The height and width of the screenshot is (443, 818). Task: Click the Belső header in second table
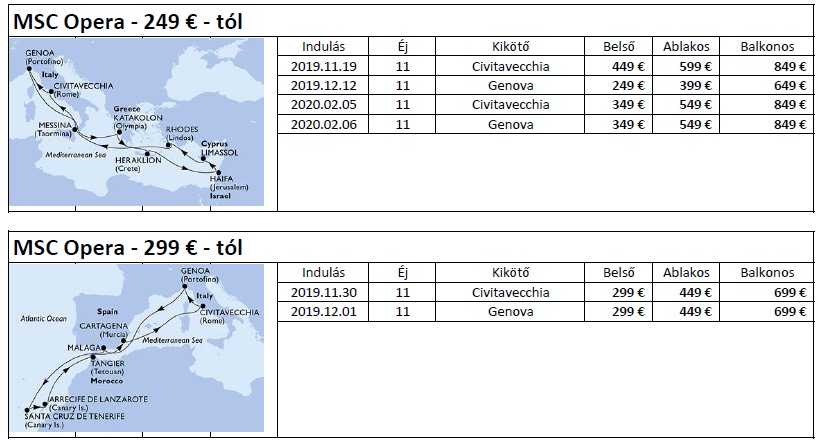pos(619,272)
